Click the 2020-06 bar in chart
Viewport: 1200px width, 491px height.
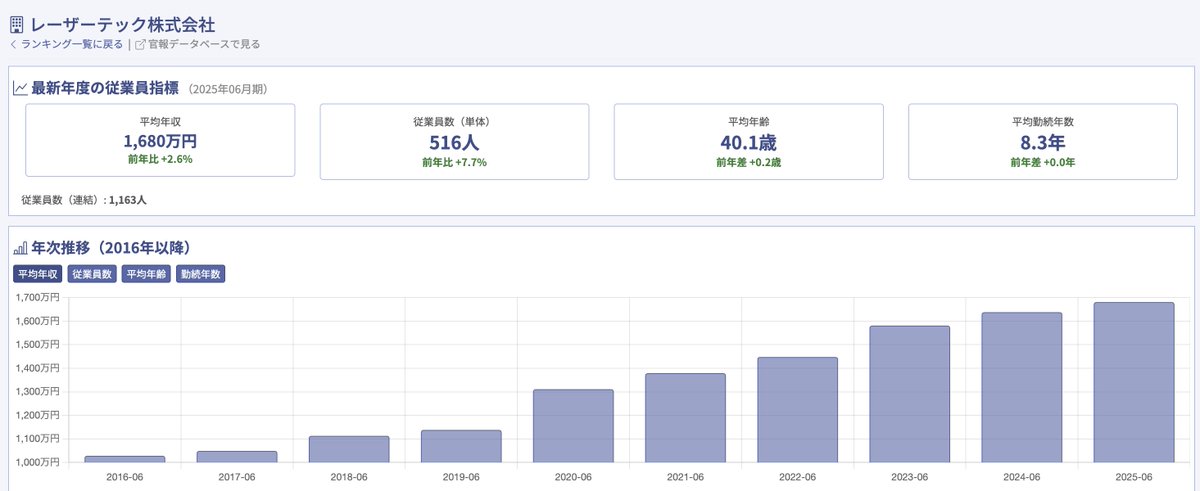(x=573, y=426)
